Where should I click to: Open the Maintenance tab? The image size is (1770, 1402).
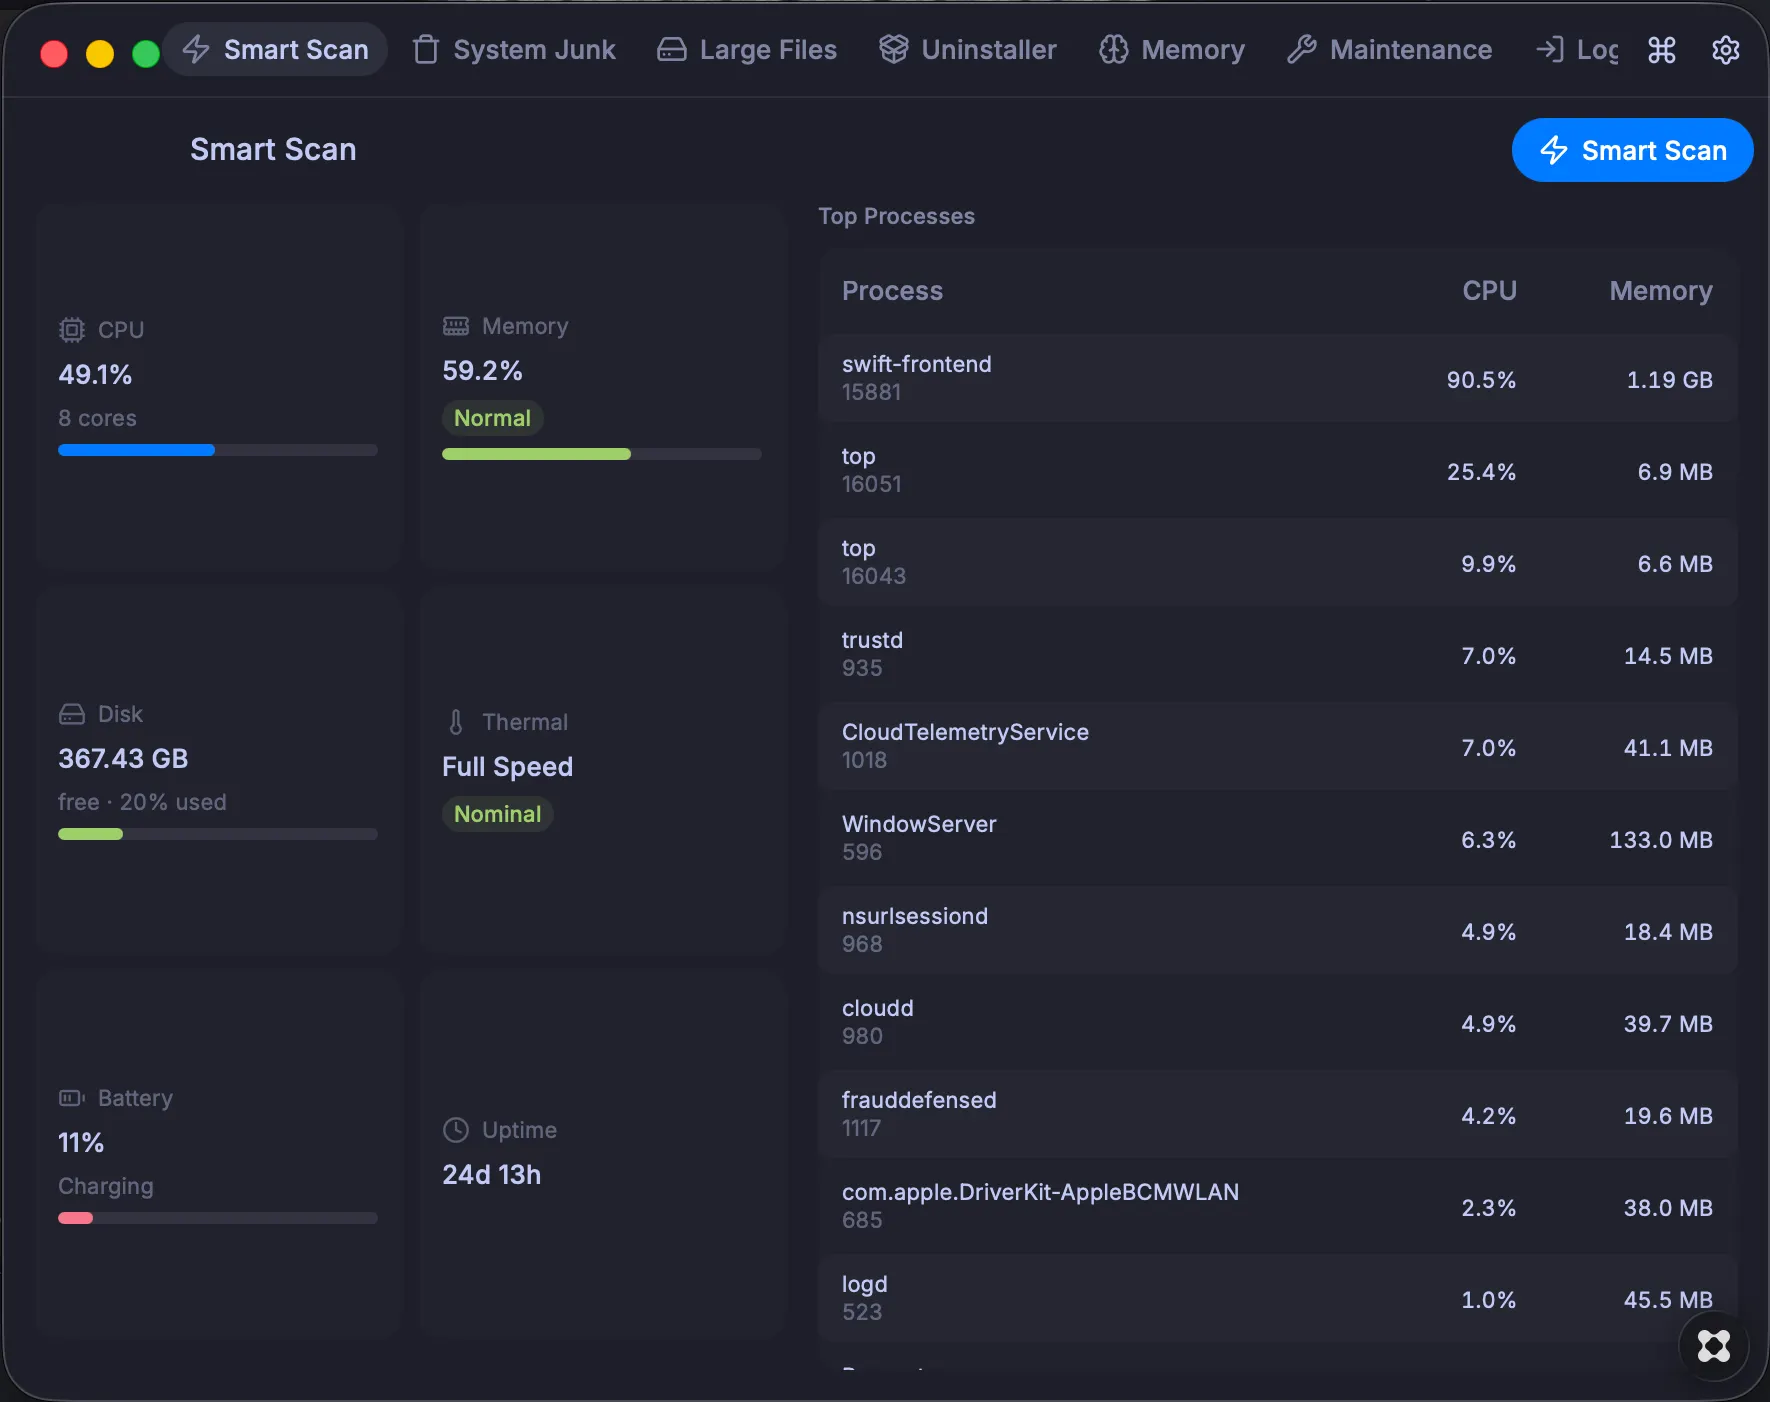pos(1390,49)
